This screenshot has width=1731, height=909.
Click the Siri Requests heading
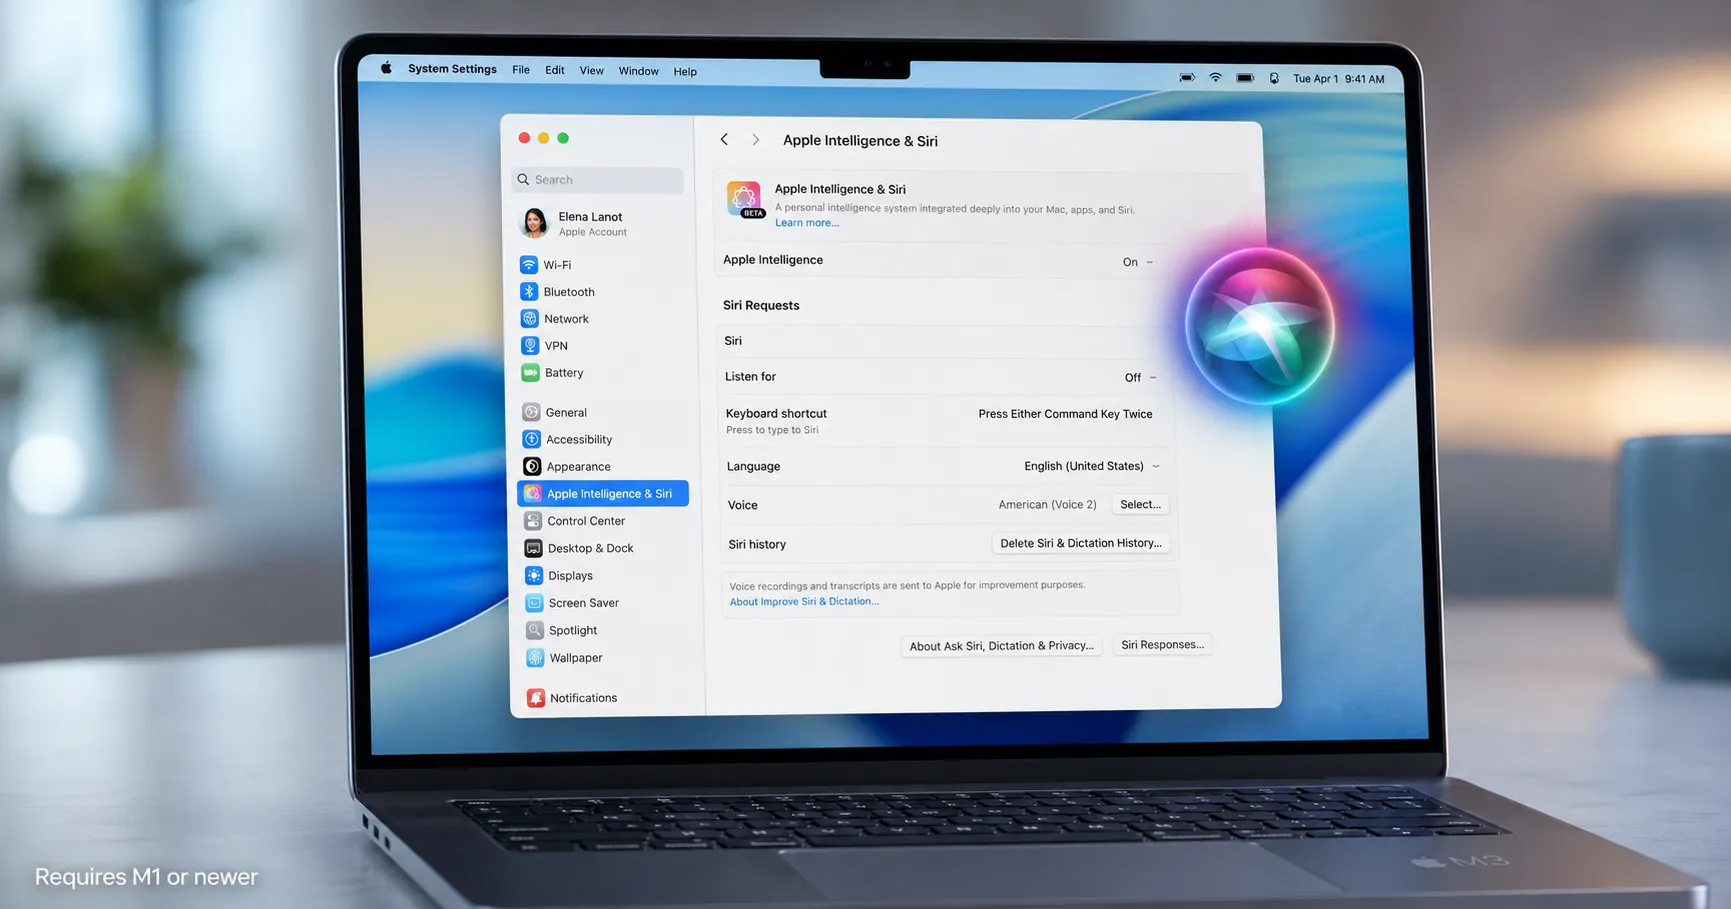pyautogui.click(x=761, y=305)
